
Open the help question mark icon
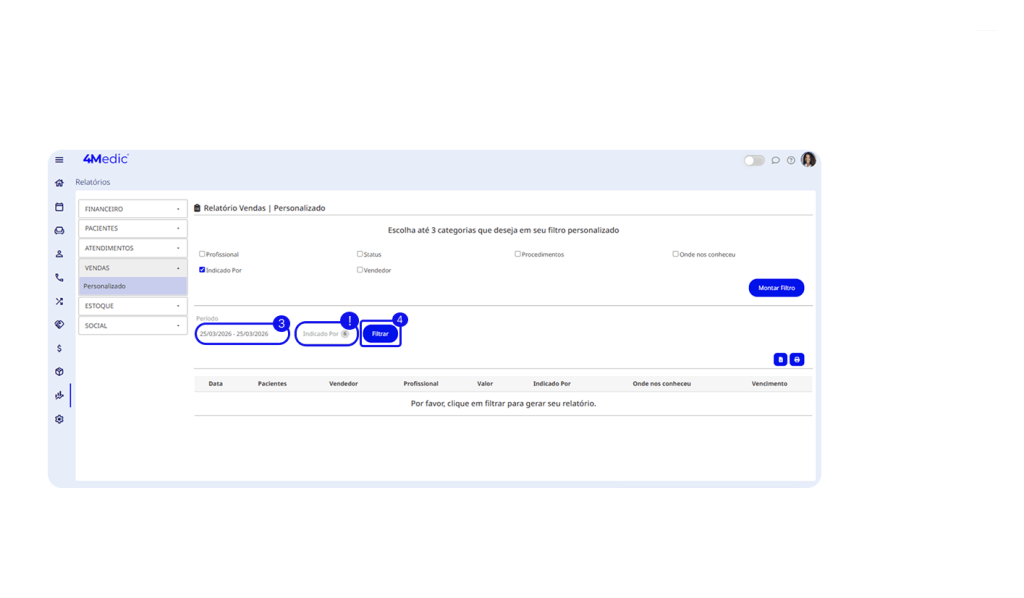[x=790, y=160]
